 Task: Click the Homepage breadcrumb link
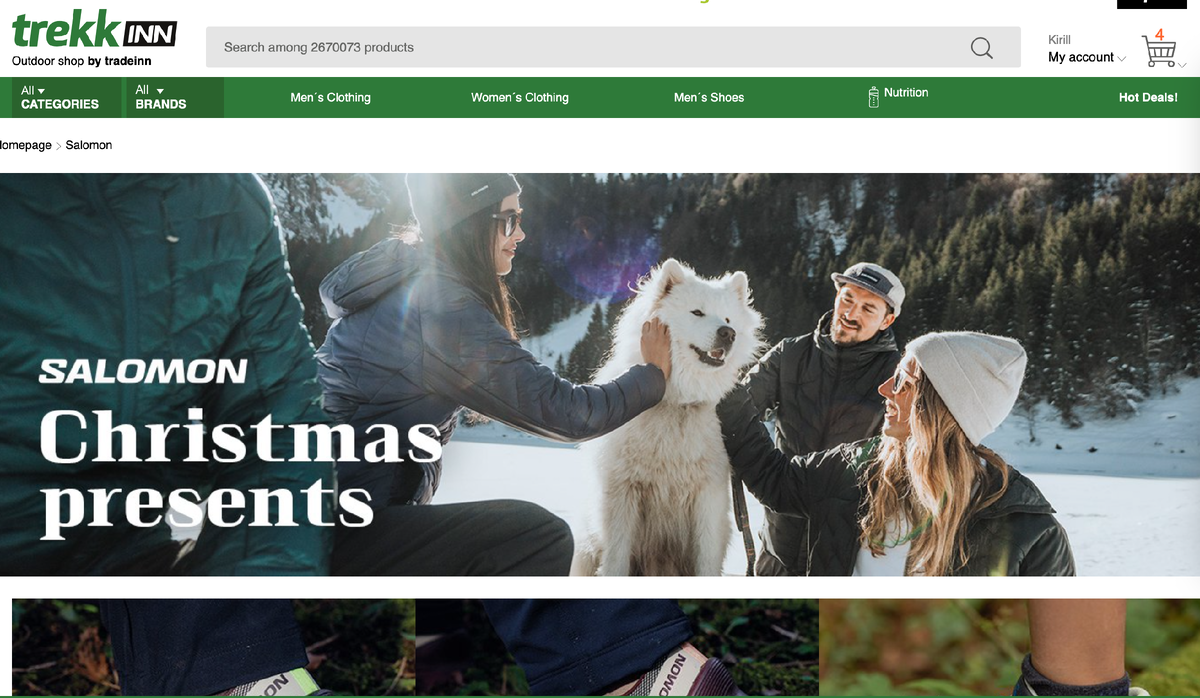click(x=25, y=145)
